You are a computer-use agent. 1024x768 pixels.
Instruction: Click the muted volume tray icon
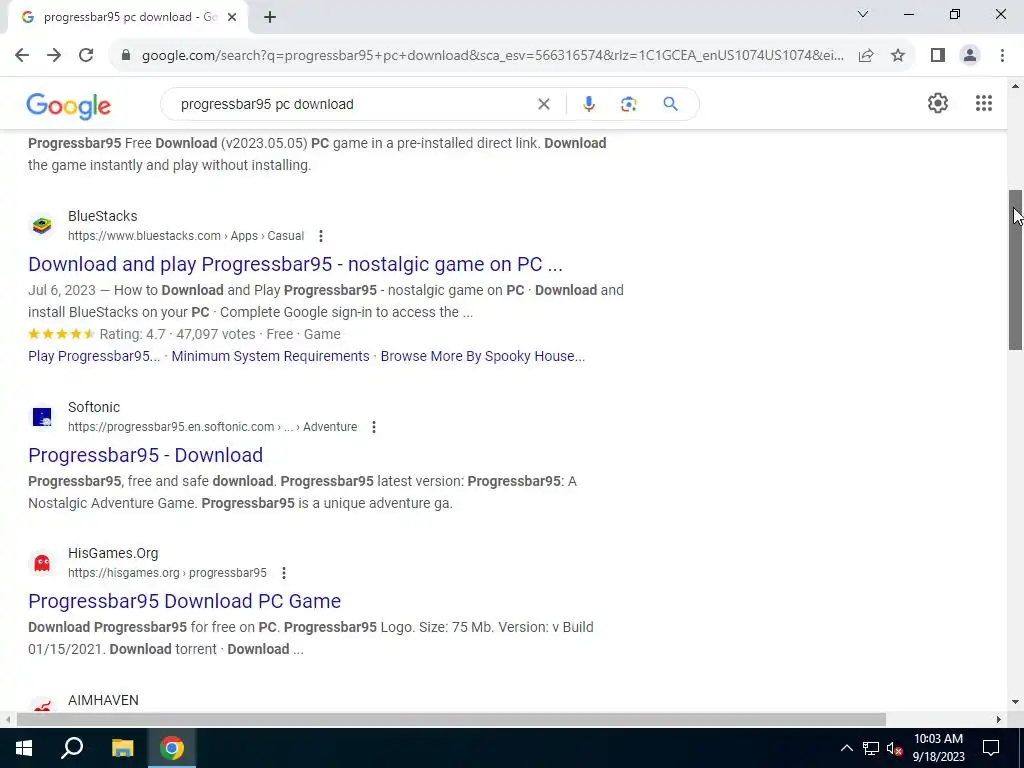pyautogui.click(x=895, y=748)
